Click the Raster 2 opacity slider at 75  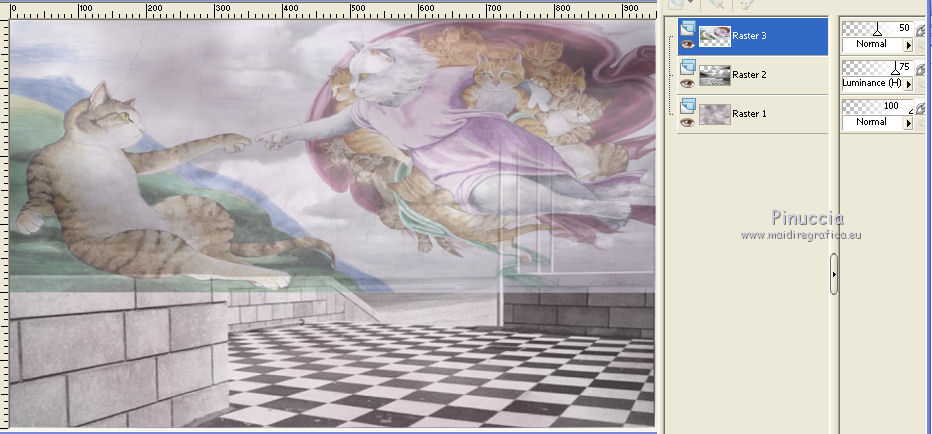click(877, 67)
